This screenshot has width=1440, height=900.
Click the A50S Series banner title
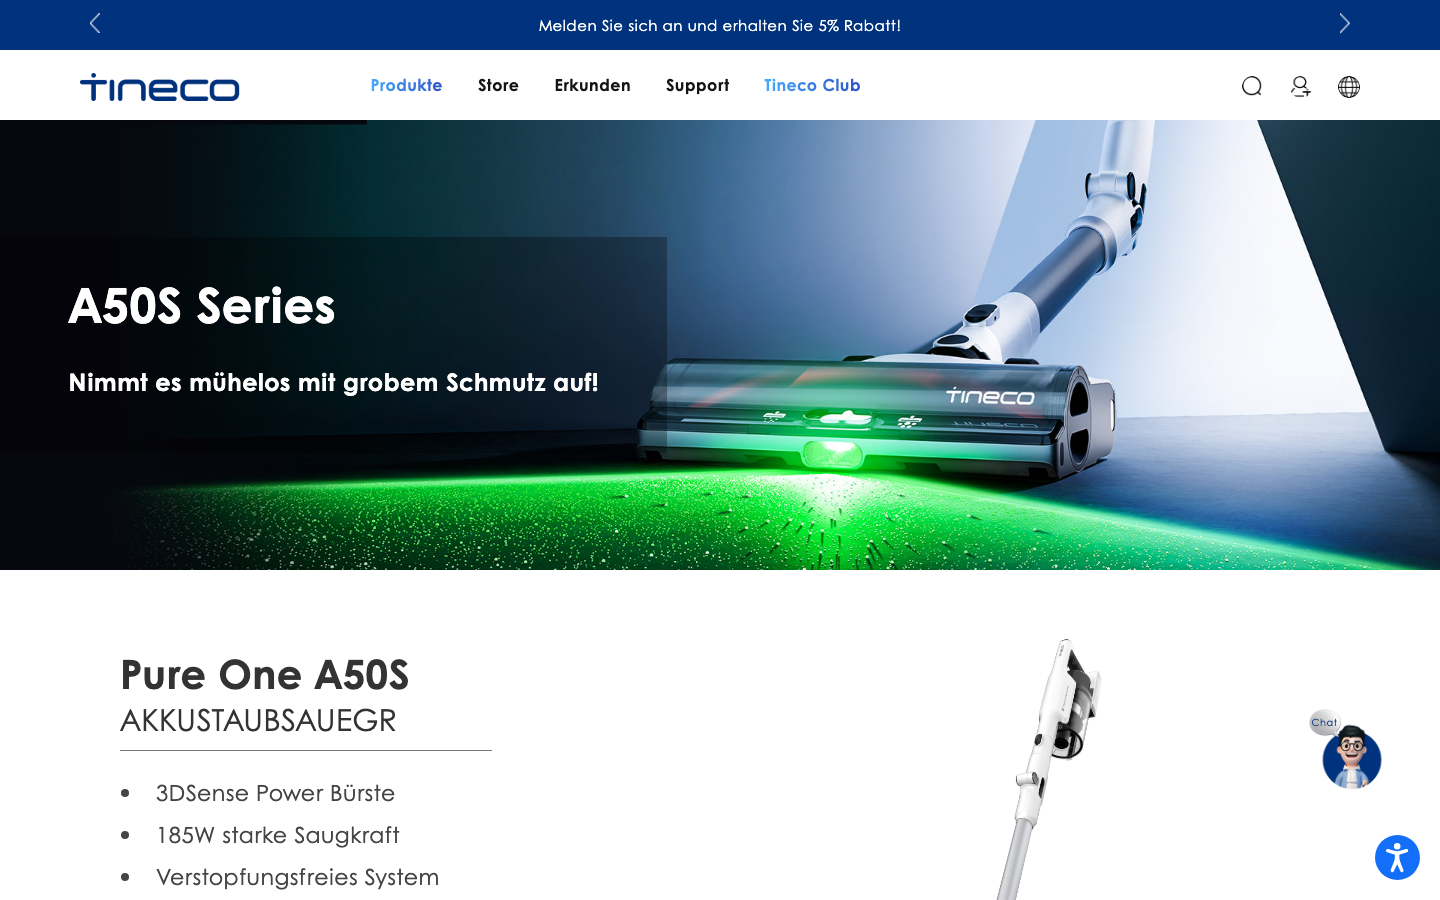pyautogui.click(x=202, y=305)
